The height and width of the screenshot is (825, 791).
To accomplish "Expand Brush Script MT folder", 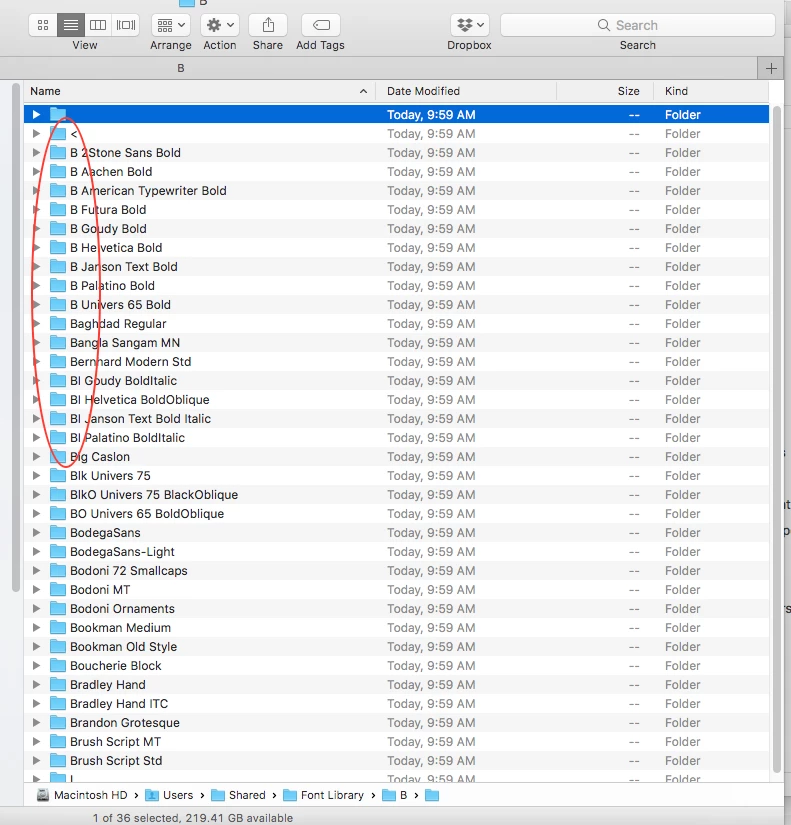I will tap(36, 741).
